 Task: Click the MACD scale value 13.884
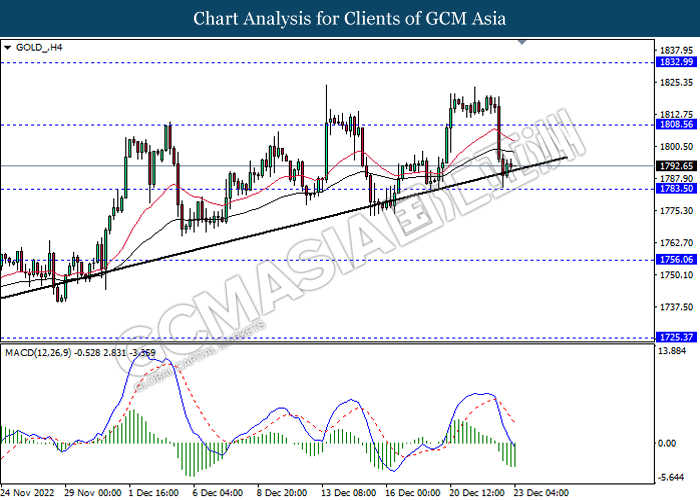672,351
